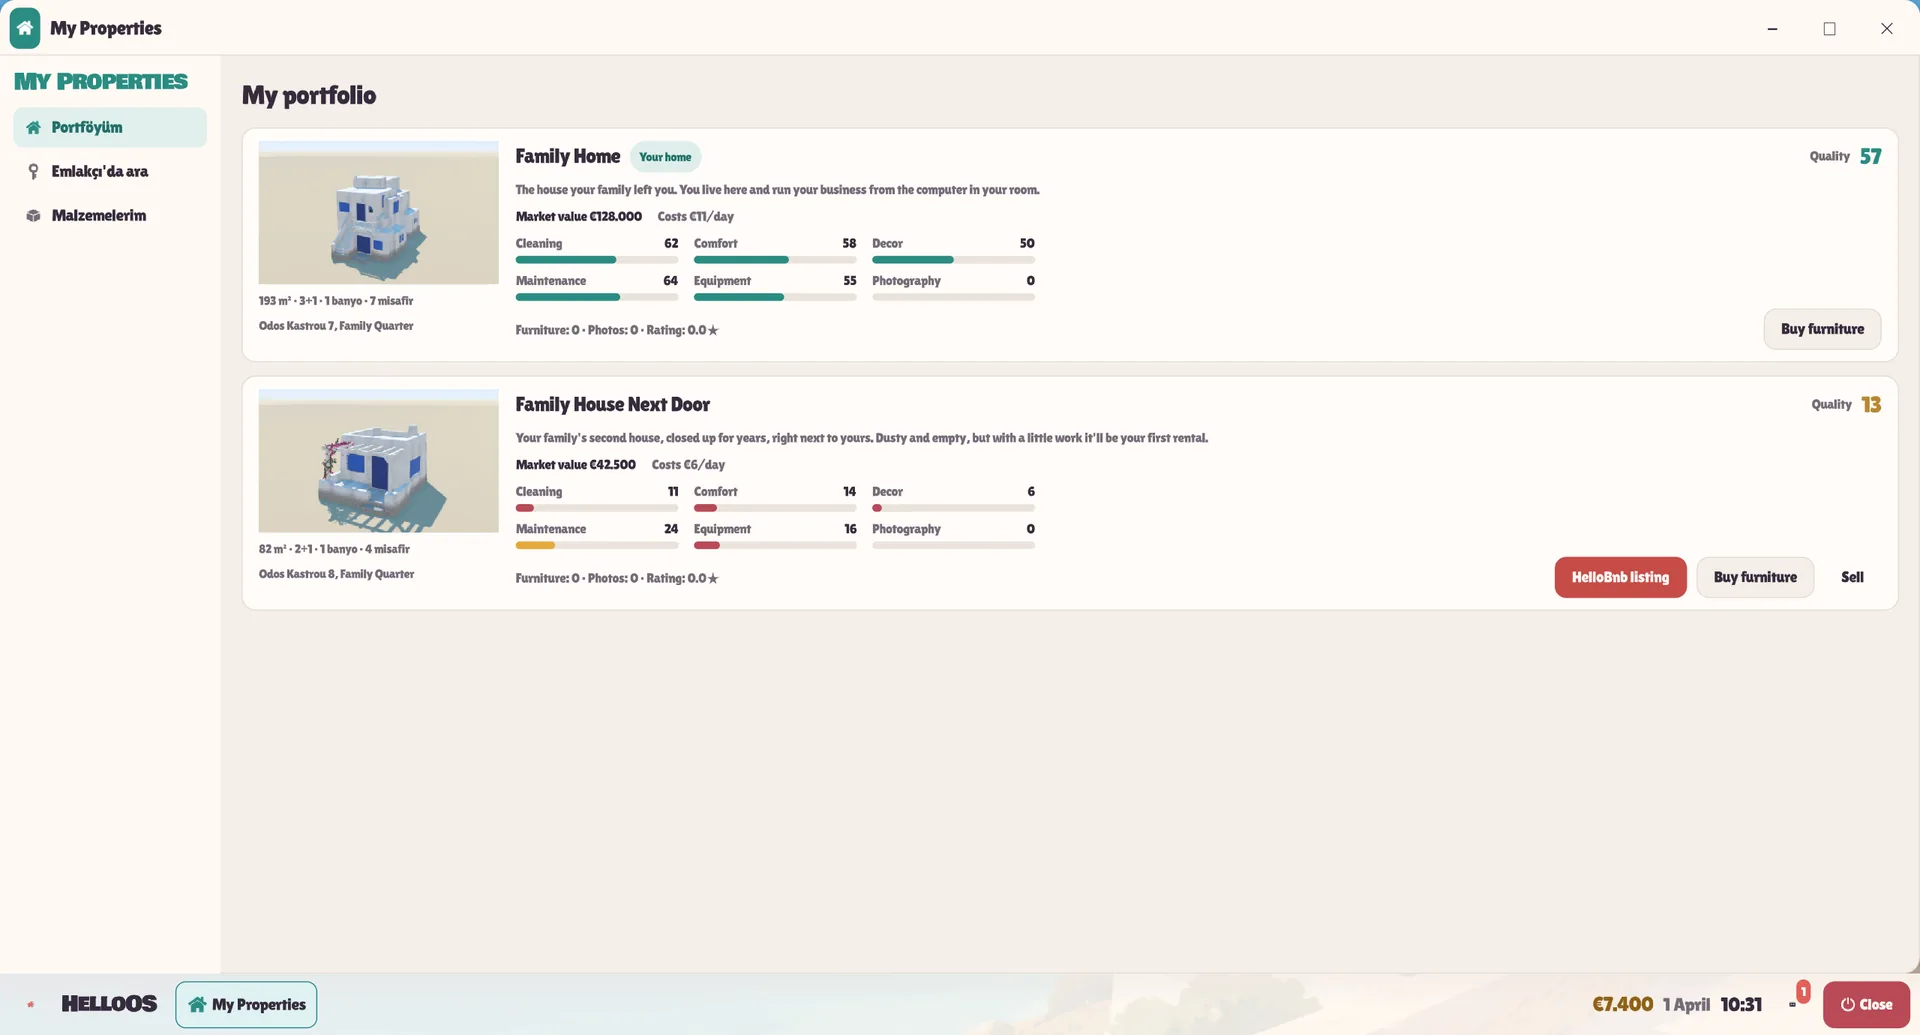Viewport: 1920px width, 1035px height.
Task: Click the €7.400 balance in the taskbar
Action: click(1622, 1004)
